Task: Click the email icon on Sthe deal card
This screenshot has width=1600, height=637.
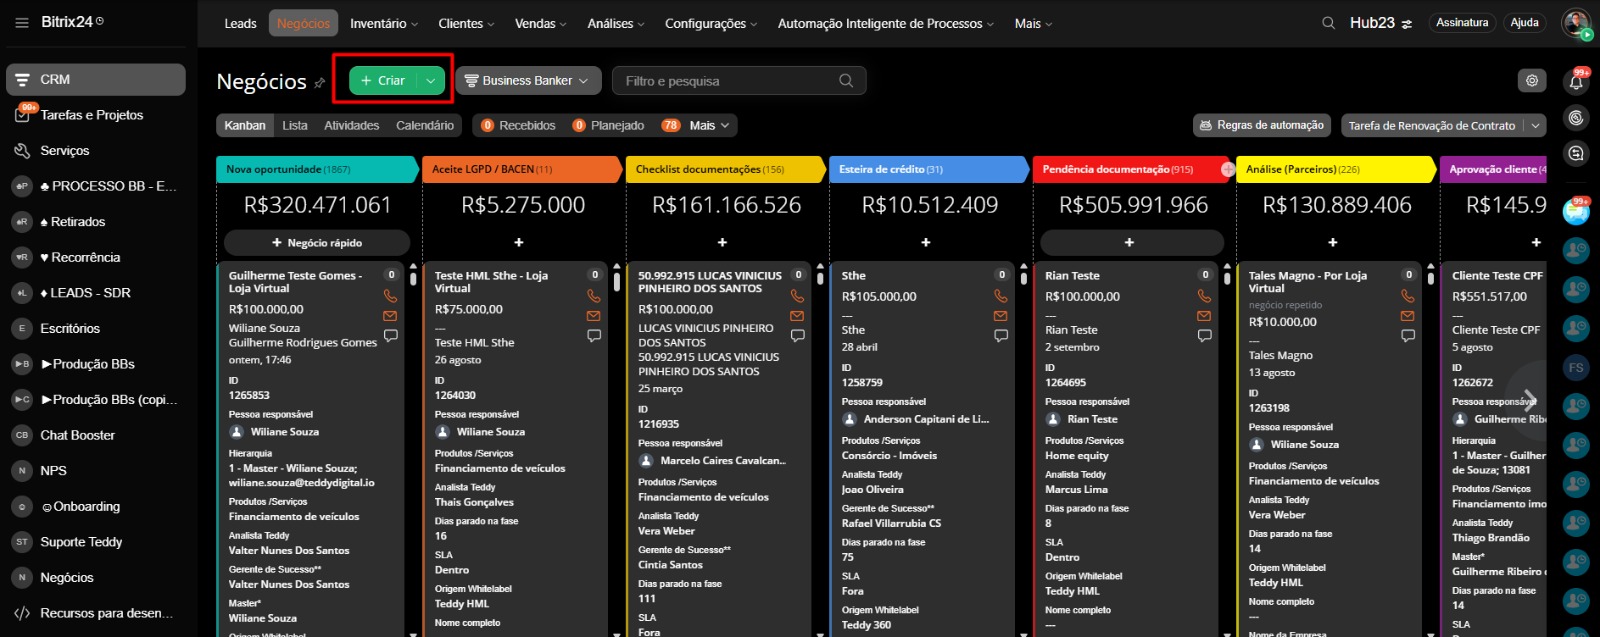Action: 1000,316
